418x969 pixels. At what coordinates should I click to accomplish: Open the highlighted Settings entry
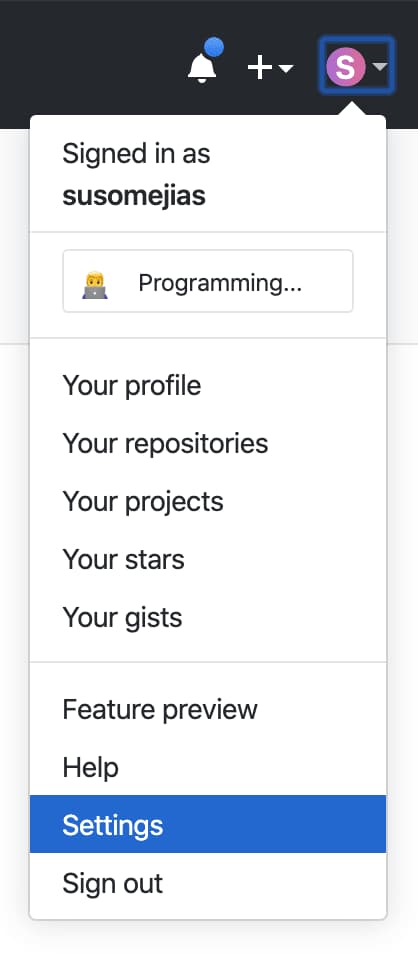(208, 824)
